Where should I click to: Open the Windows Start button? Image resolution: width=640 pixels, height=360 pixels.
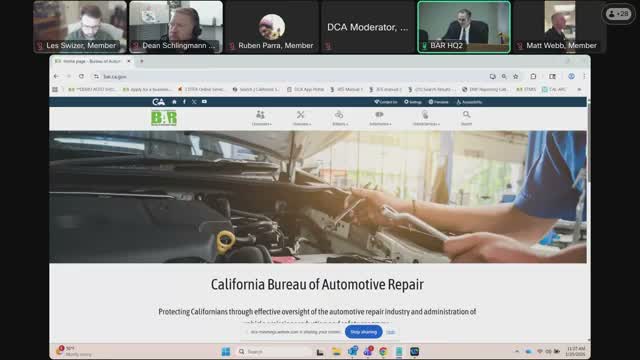pos(225,351)
